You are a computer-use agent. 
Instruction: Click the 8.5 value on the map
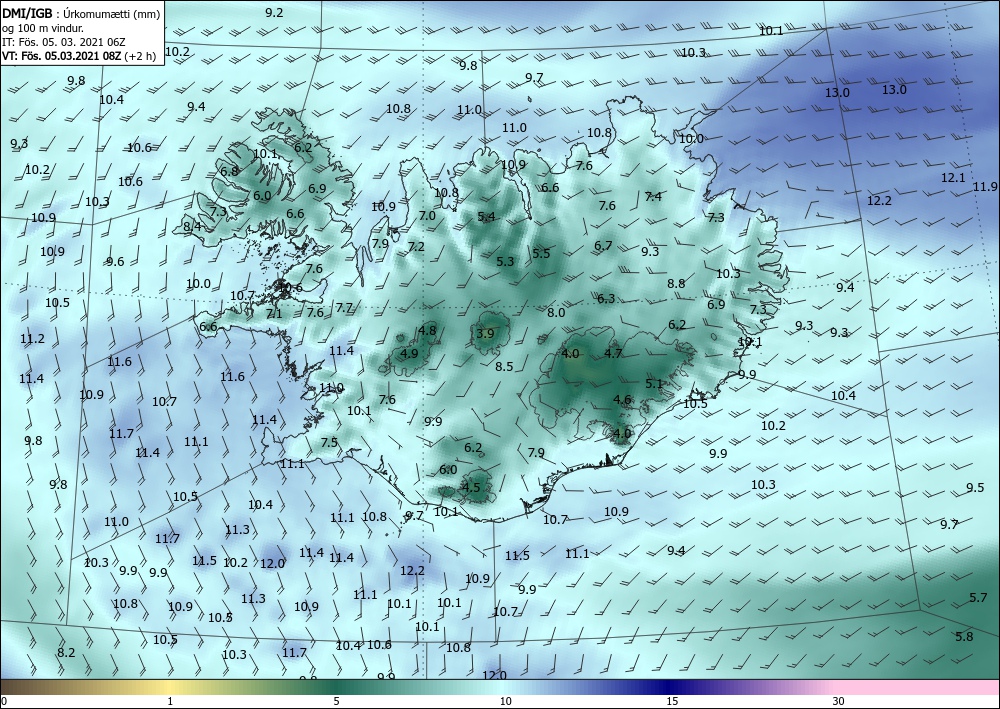click(x=504, y=367)
